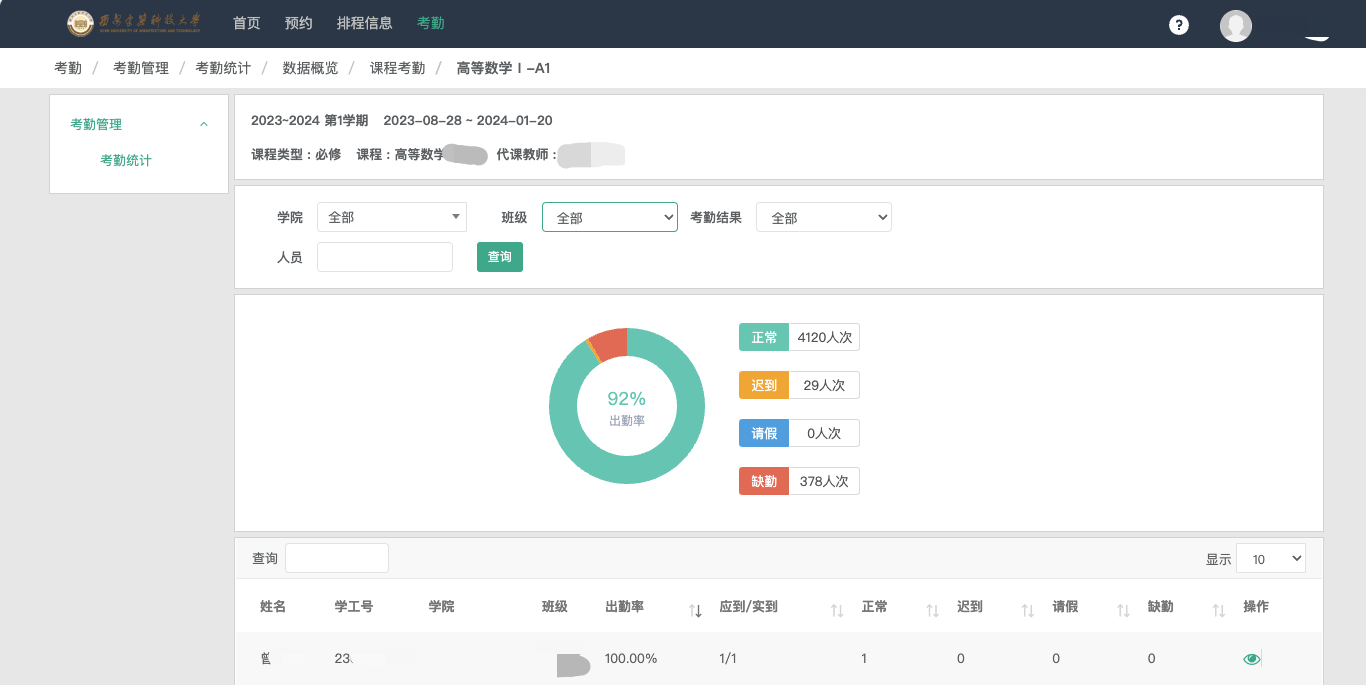Sort table by 正常 column arrows

pos(932,610)
